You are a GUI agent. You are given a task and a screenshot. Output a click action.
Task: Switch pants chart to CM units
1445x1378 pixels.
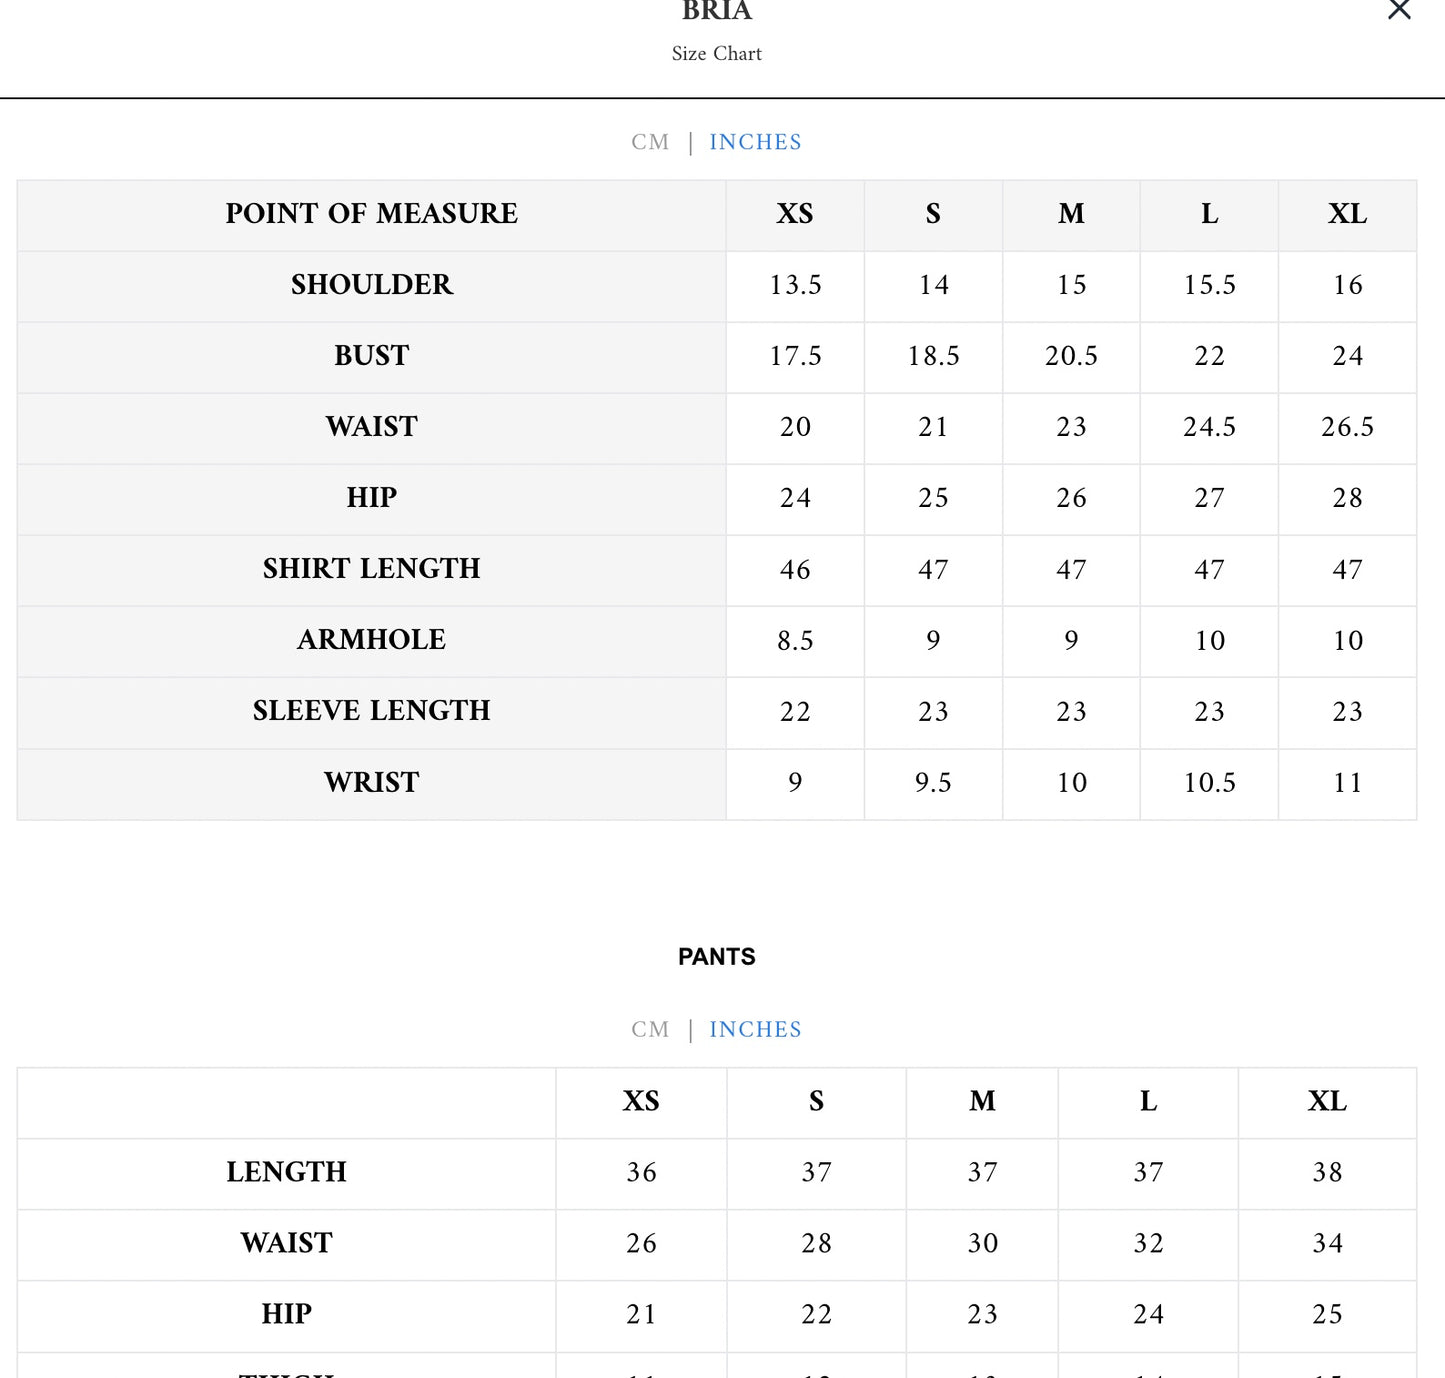650,1029
